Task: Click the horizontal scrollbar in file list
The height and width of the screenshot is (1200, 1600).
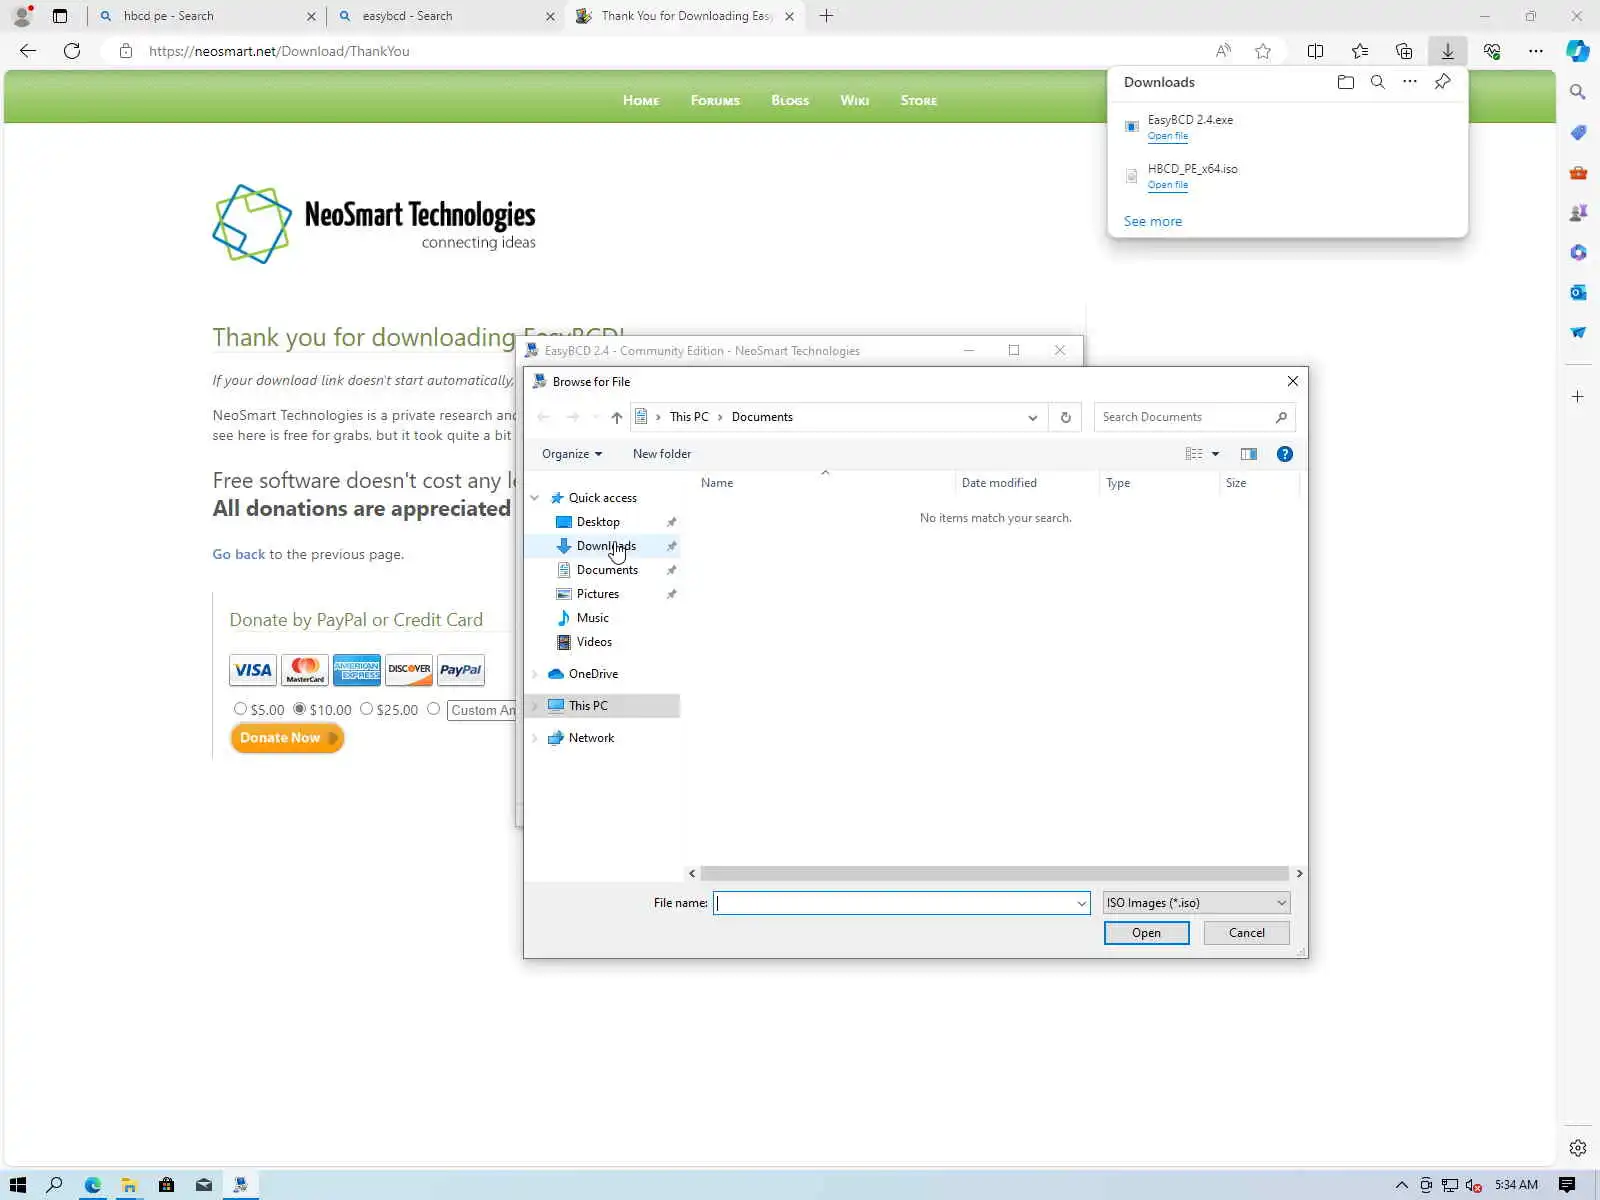Action: click(x=995, y=873)
